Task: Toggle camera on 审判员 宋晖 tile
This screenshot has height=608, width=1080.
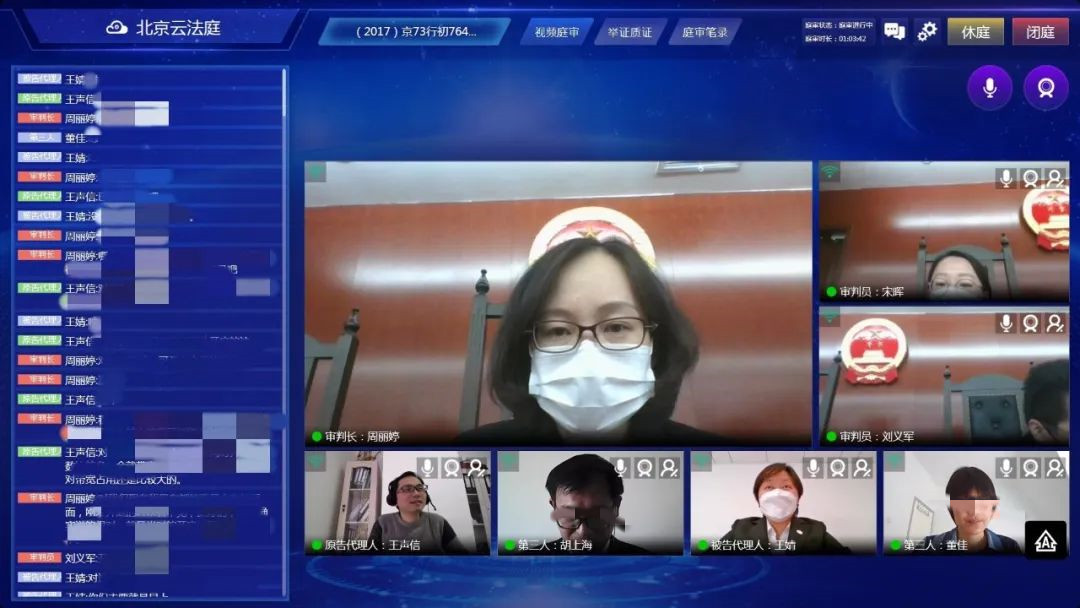Action: tap(1030, 178)
